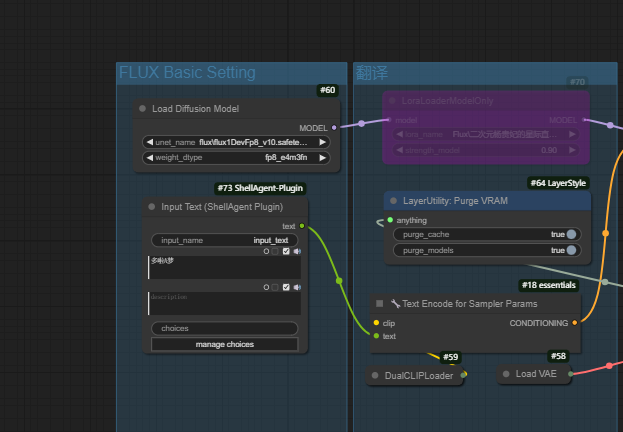Select next weight_dtype with right arrow

(322, 158)
